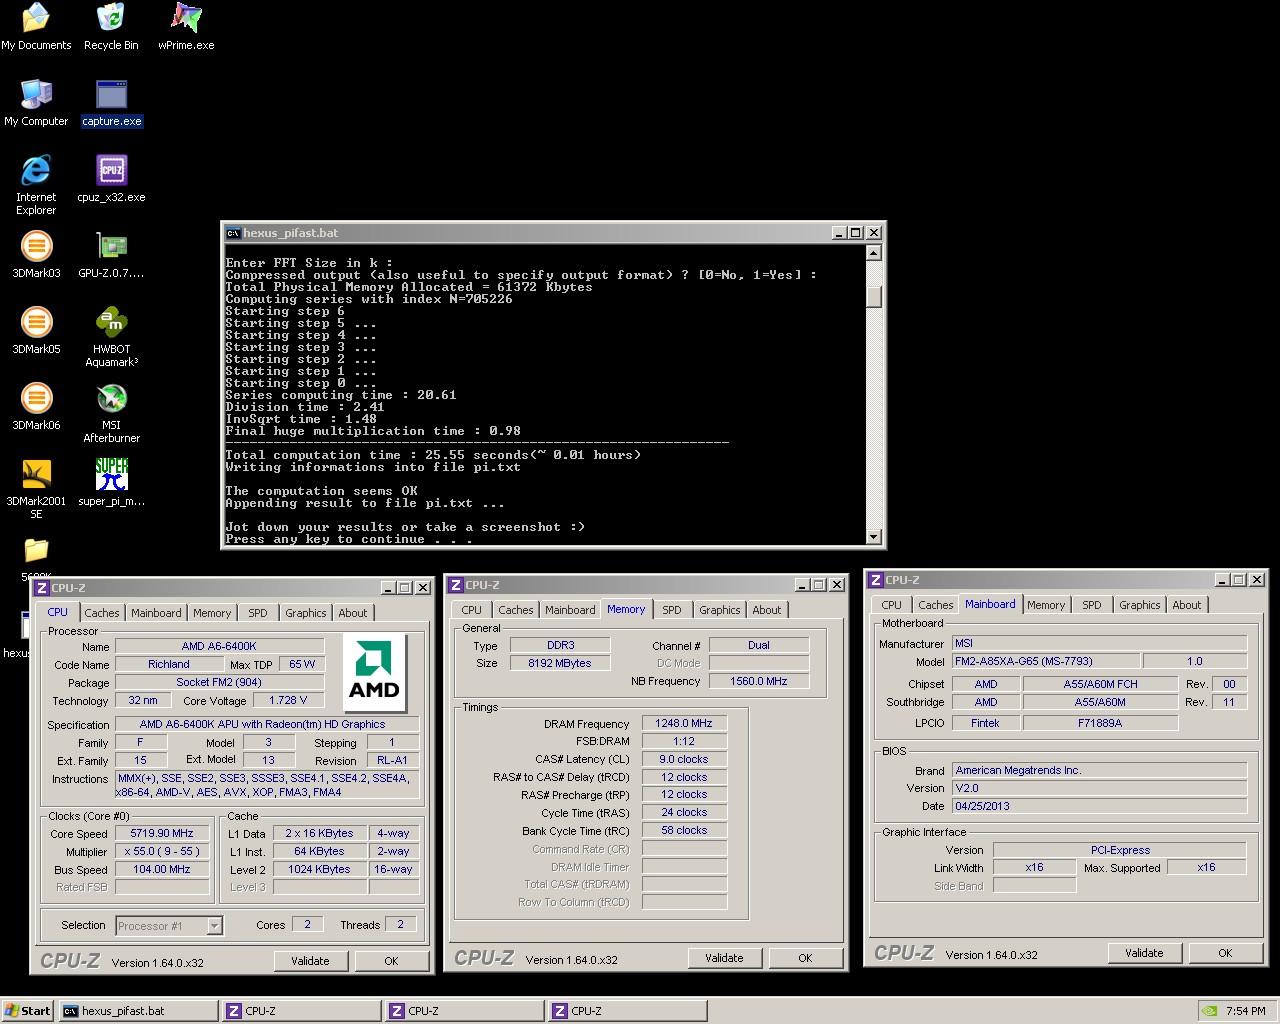This screenshot has width=1280, height=1024.
Task: Launch GPU-Z desktop icon
Action: tap(111, 255)
